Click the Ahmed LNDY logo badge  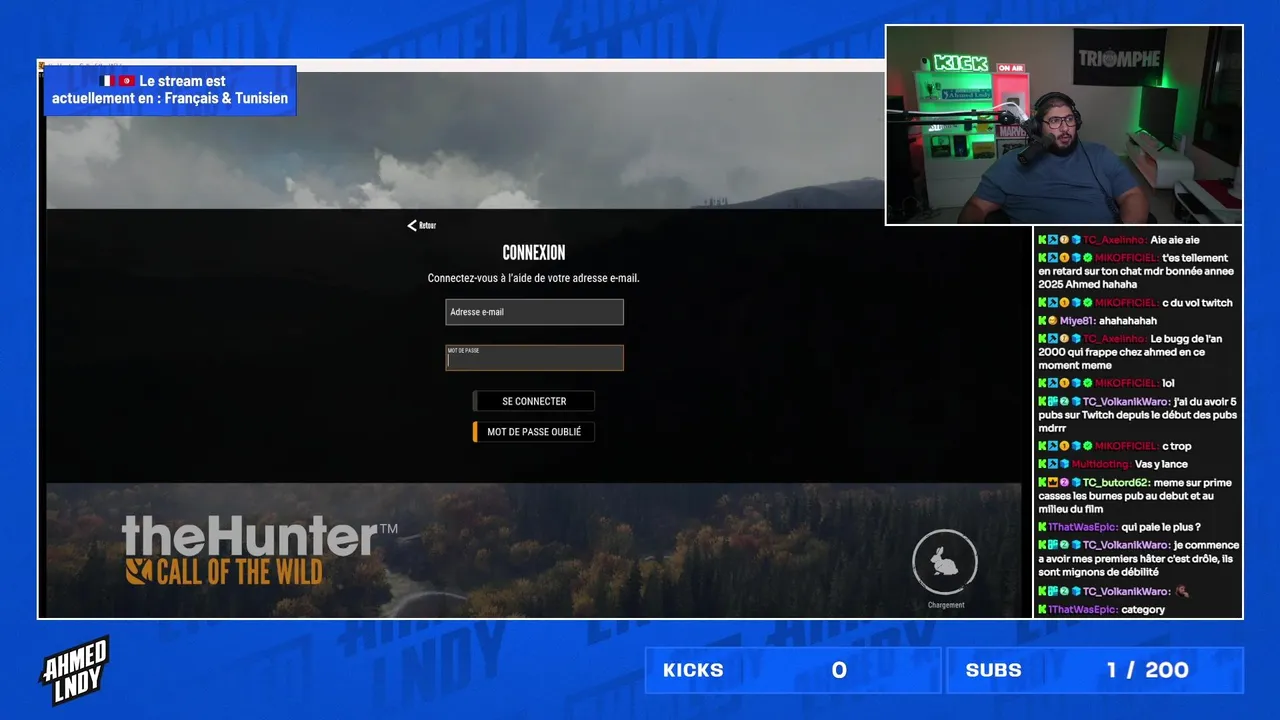coord(74,671)
